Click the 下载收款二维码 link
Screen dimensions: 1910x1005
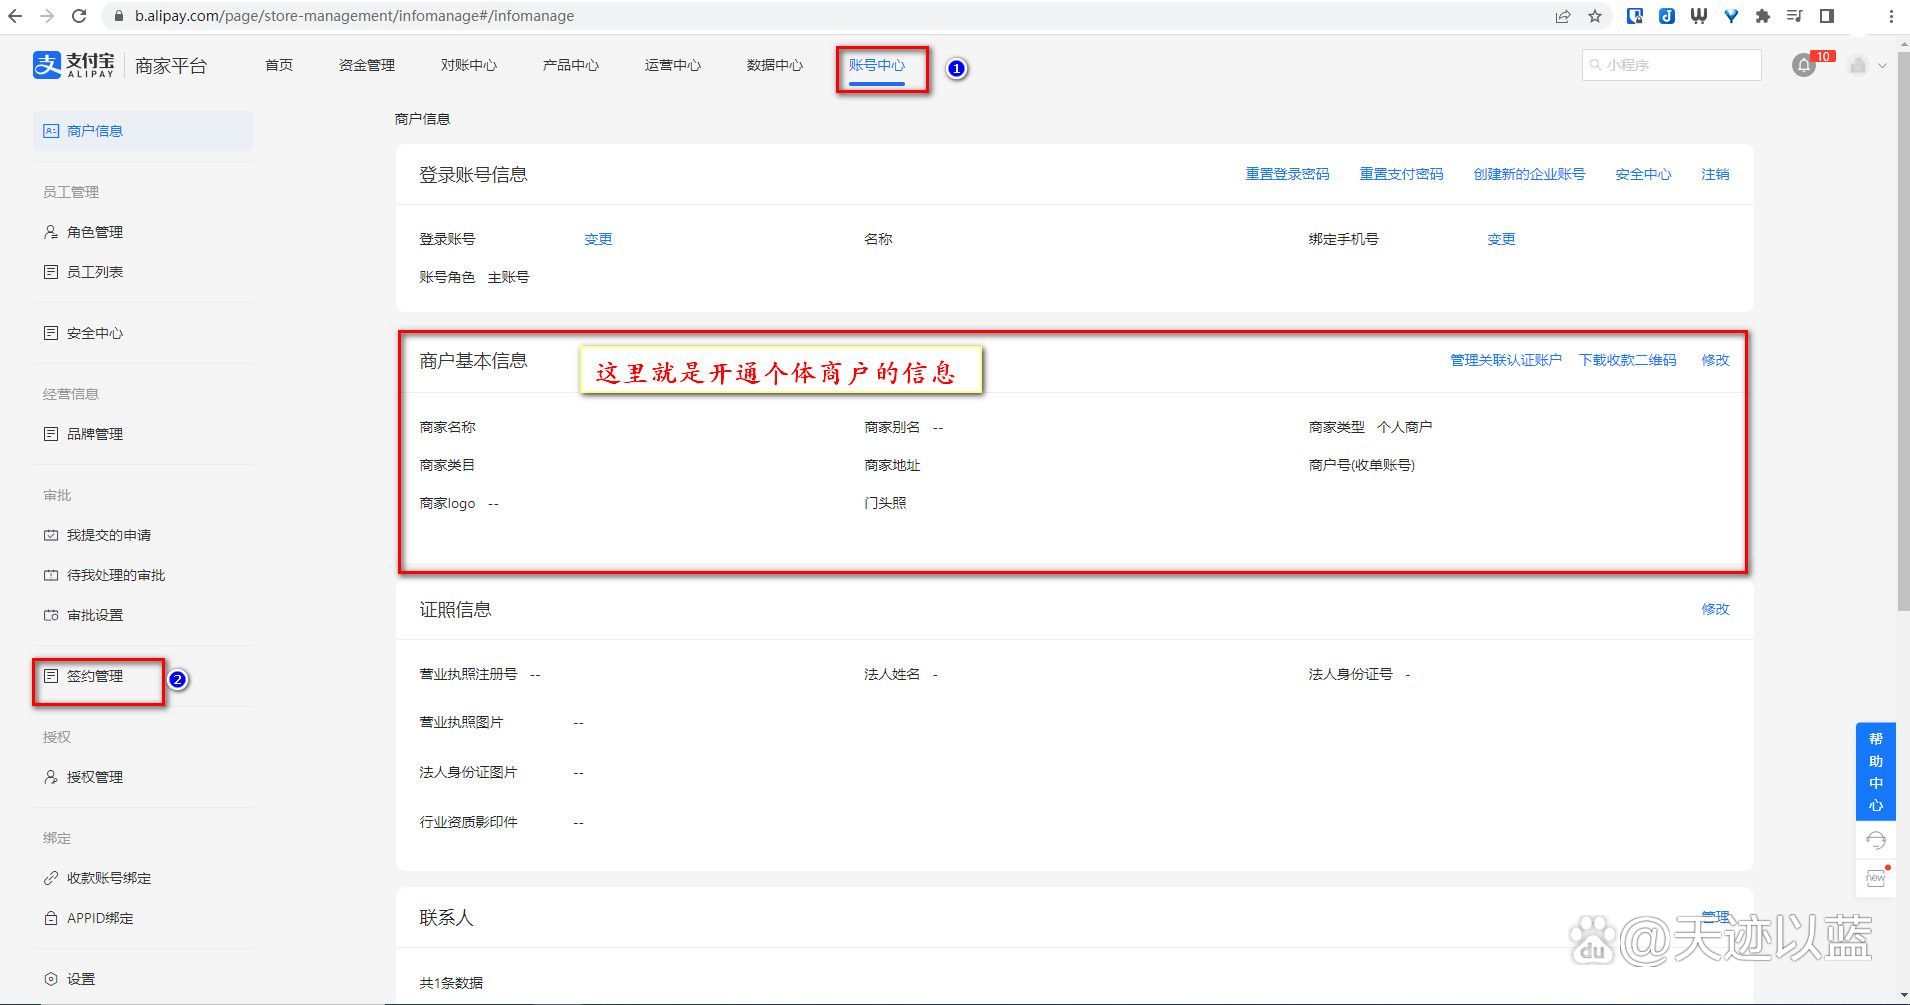click(x=1627, y=360)
